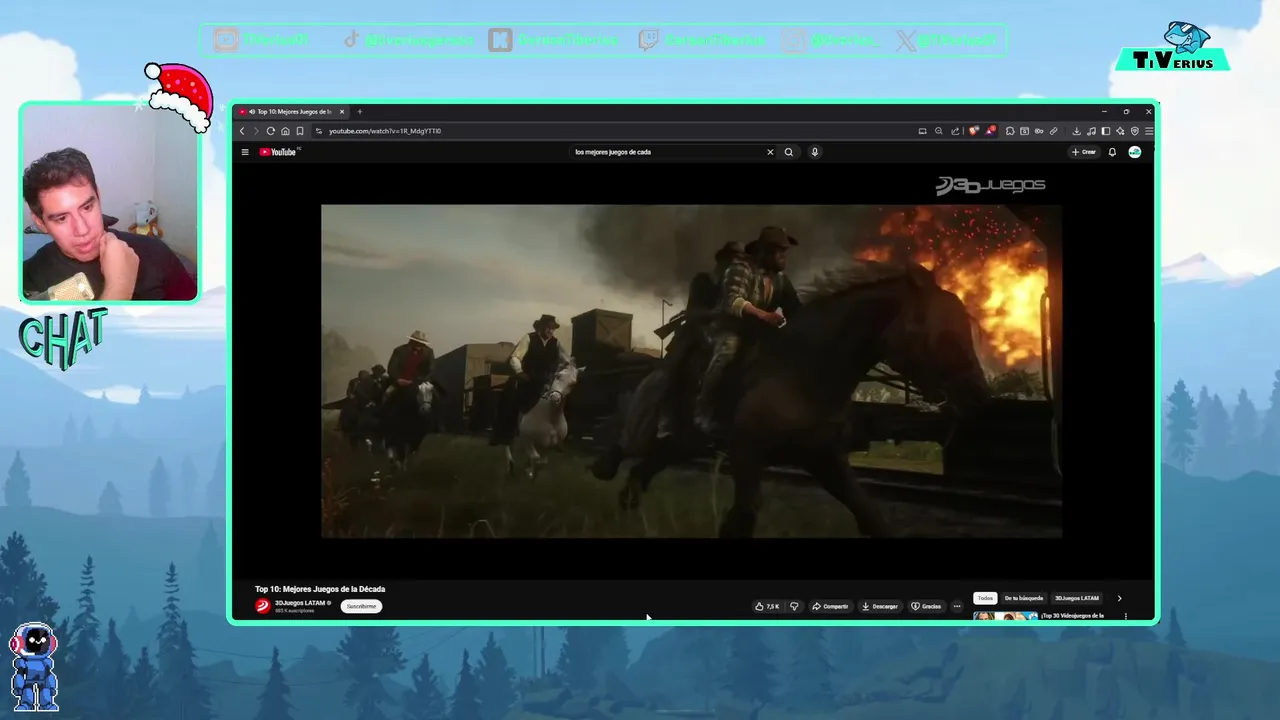Open YouTube account avatar menu
1280x720 pixels.
tap(1135, 152)
